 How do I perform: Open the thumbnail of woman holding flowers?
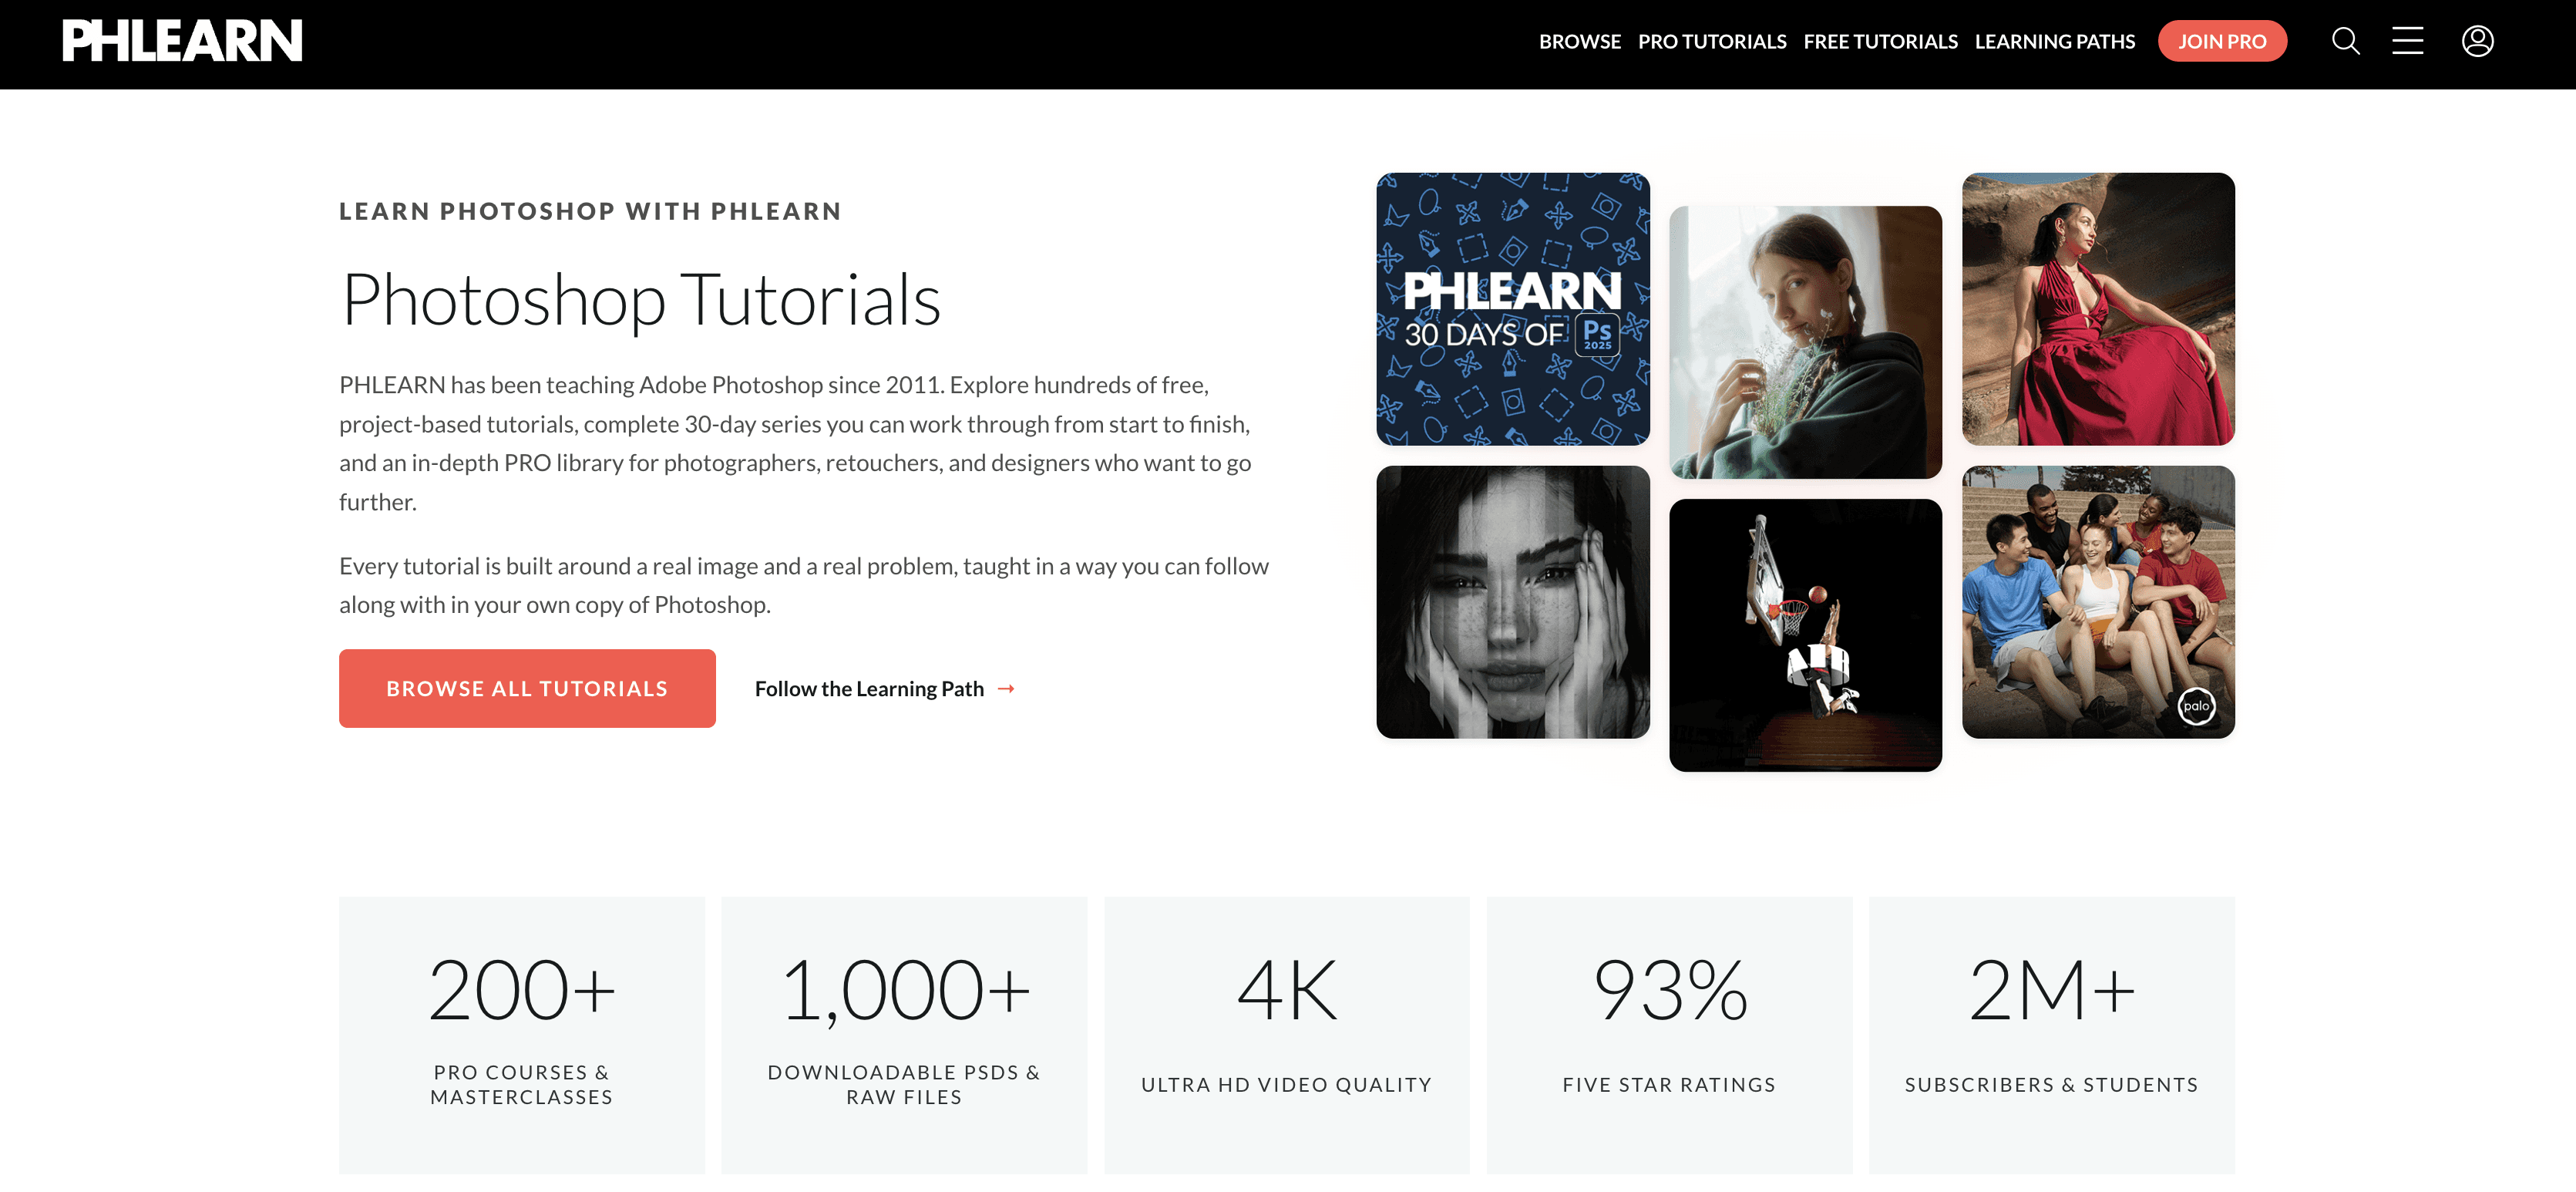1805,342
